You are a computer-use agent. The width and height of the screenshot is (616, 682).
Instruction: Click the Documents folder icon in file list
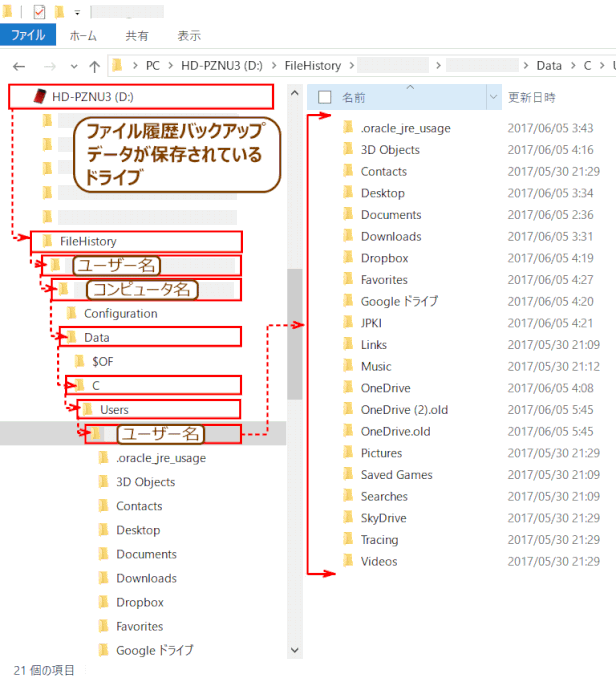click(348, 214)
